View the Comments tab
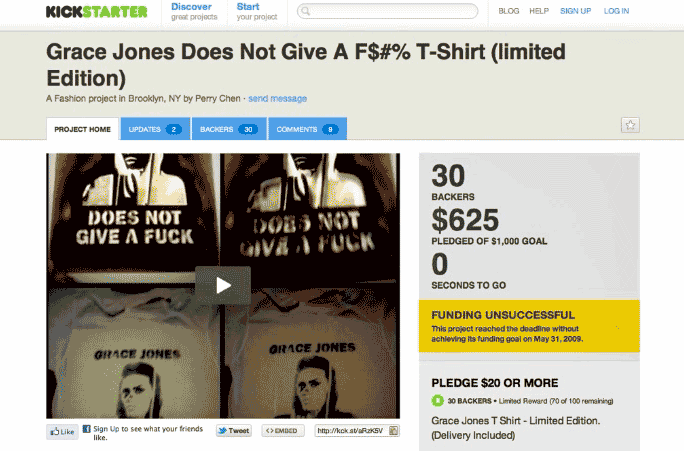The height and width of the screenshot is (451, 684). (x=308, y=129)
